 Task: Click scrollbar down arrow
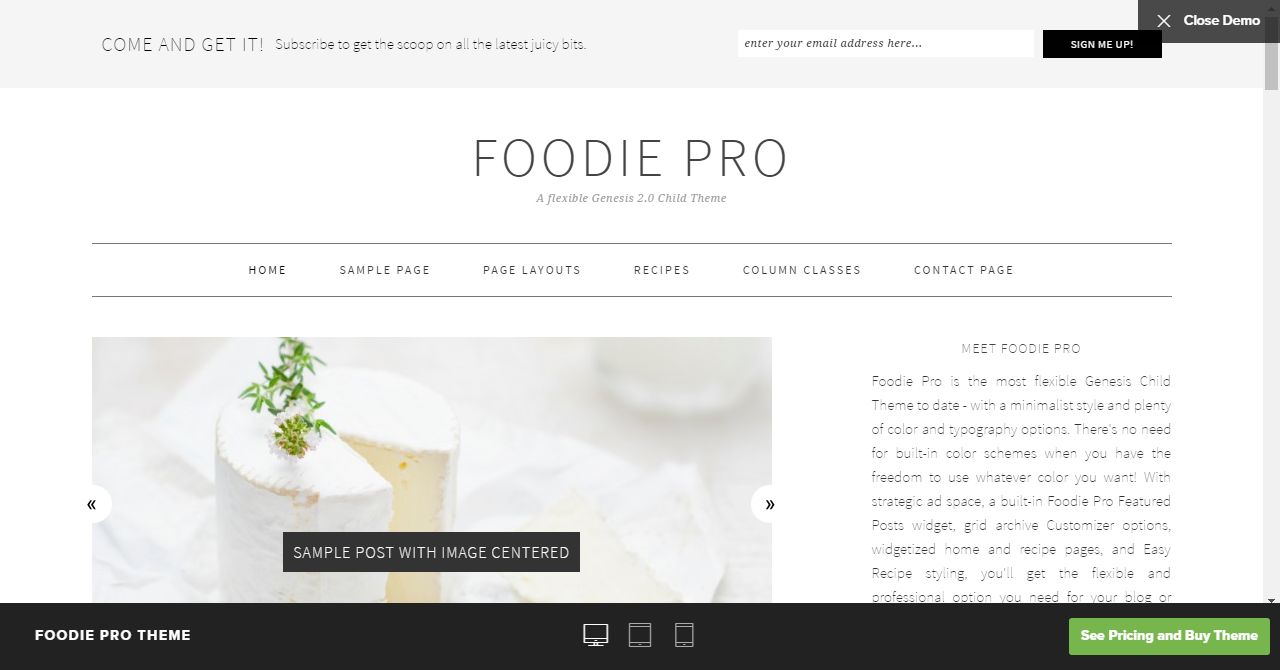[x=1271, y=600]
